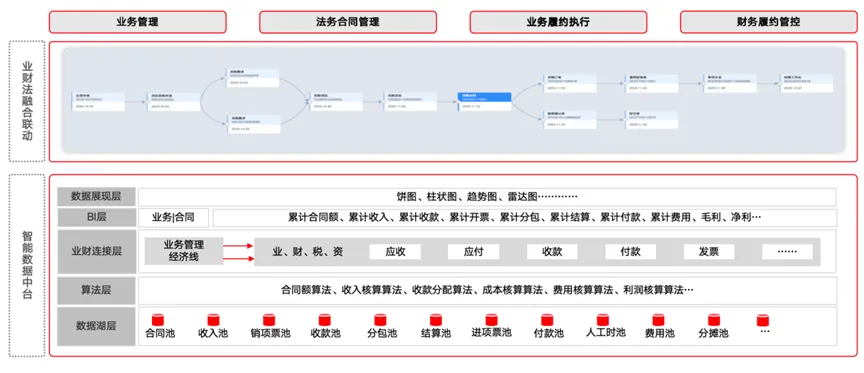
Task: Select the 收入池 database cylinder icon
Action: click(213, 320)
